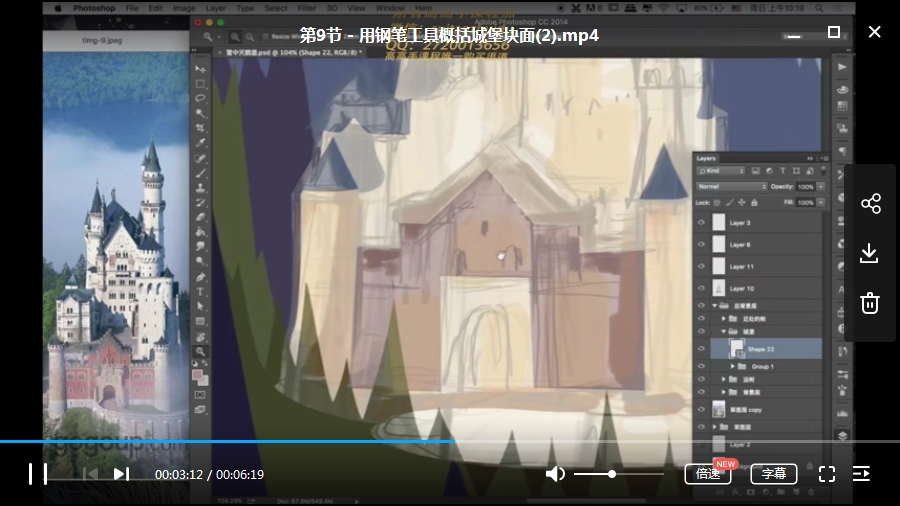Image resolution: width=900 pixels, height=506 pixels.
Task: Open the Kind filter dropdown in Layers
Action: pyautogui.click(x=721, y=171)
